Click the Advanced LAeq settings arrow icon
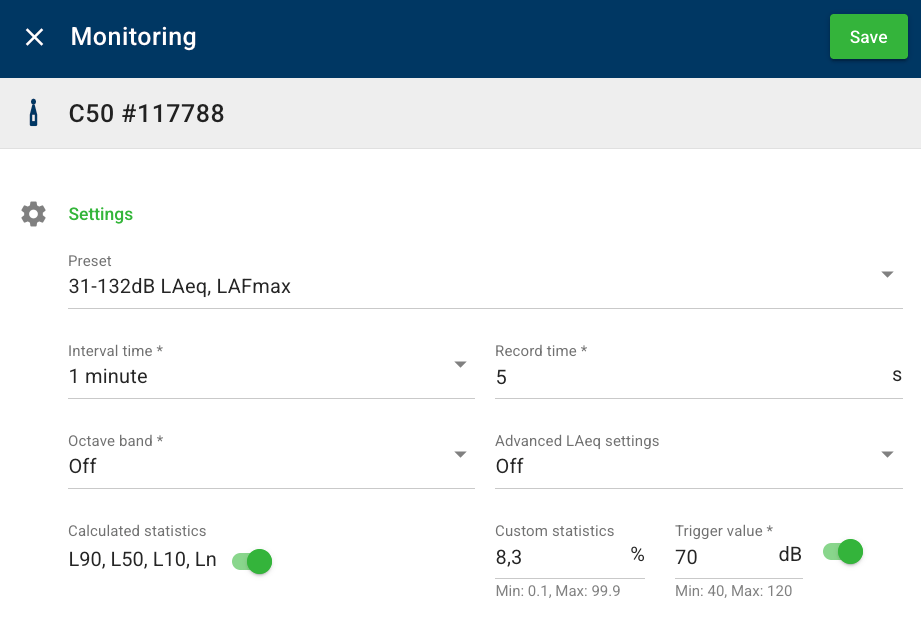The height and width of the screenshot is (633, 921). tap(887, 455)
